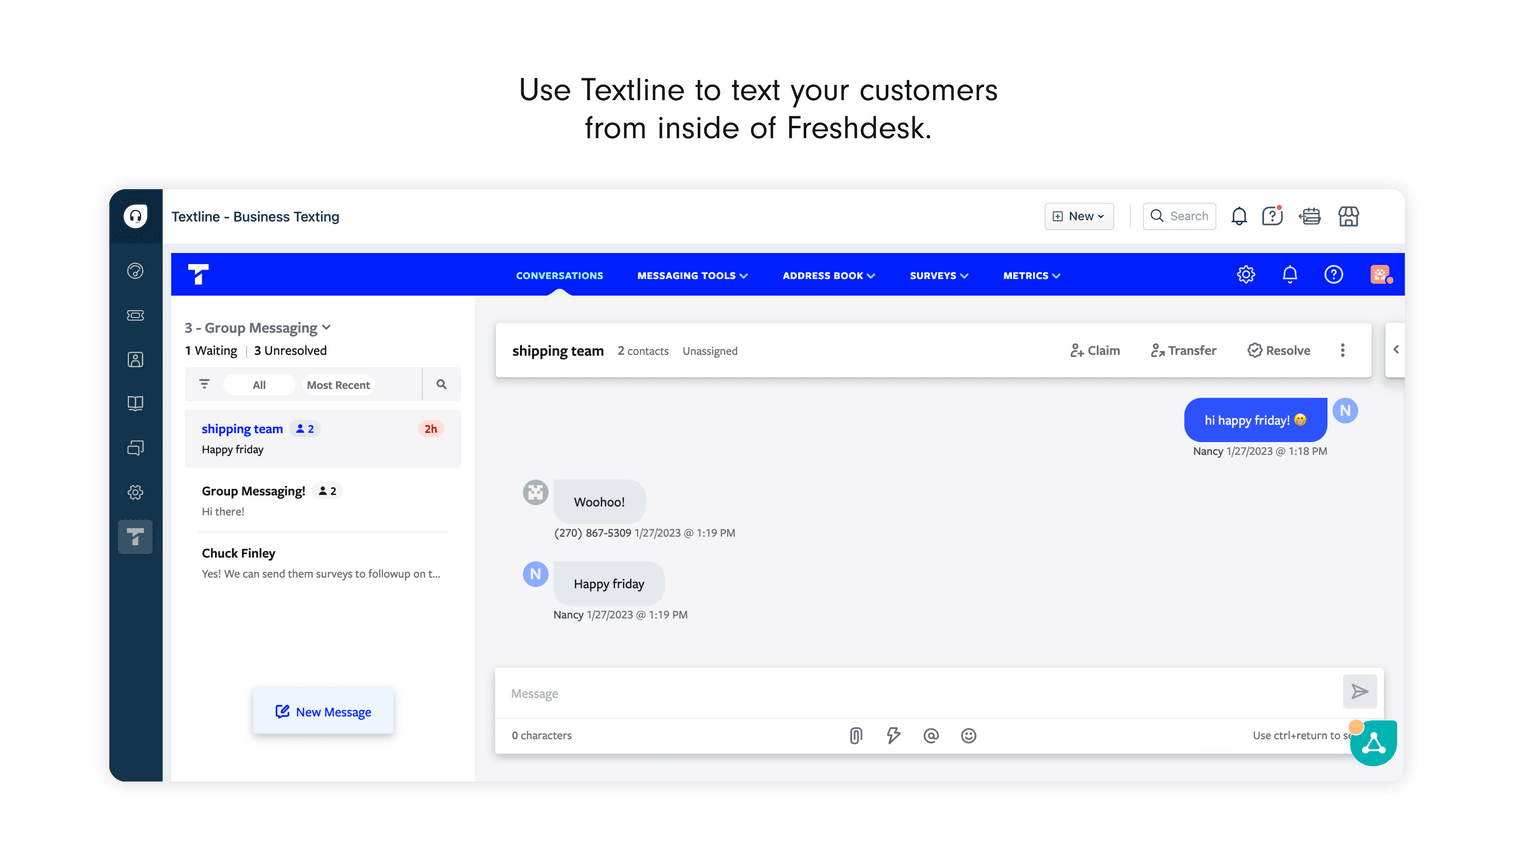1517x850 pixels.
Task: Select the All filter pill
Action: click(259, 385)
